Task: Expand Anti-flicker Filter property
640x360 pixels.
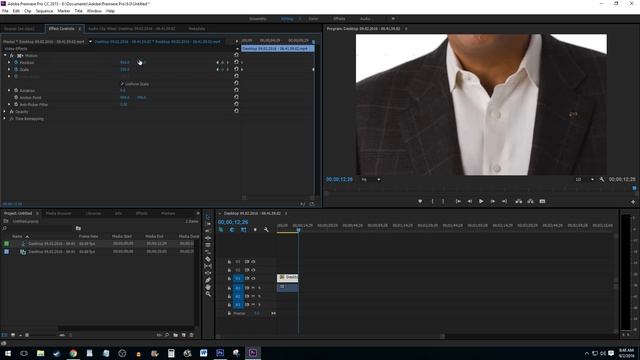Action: 9,104
